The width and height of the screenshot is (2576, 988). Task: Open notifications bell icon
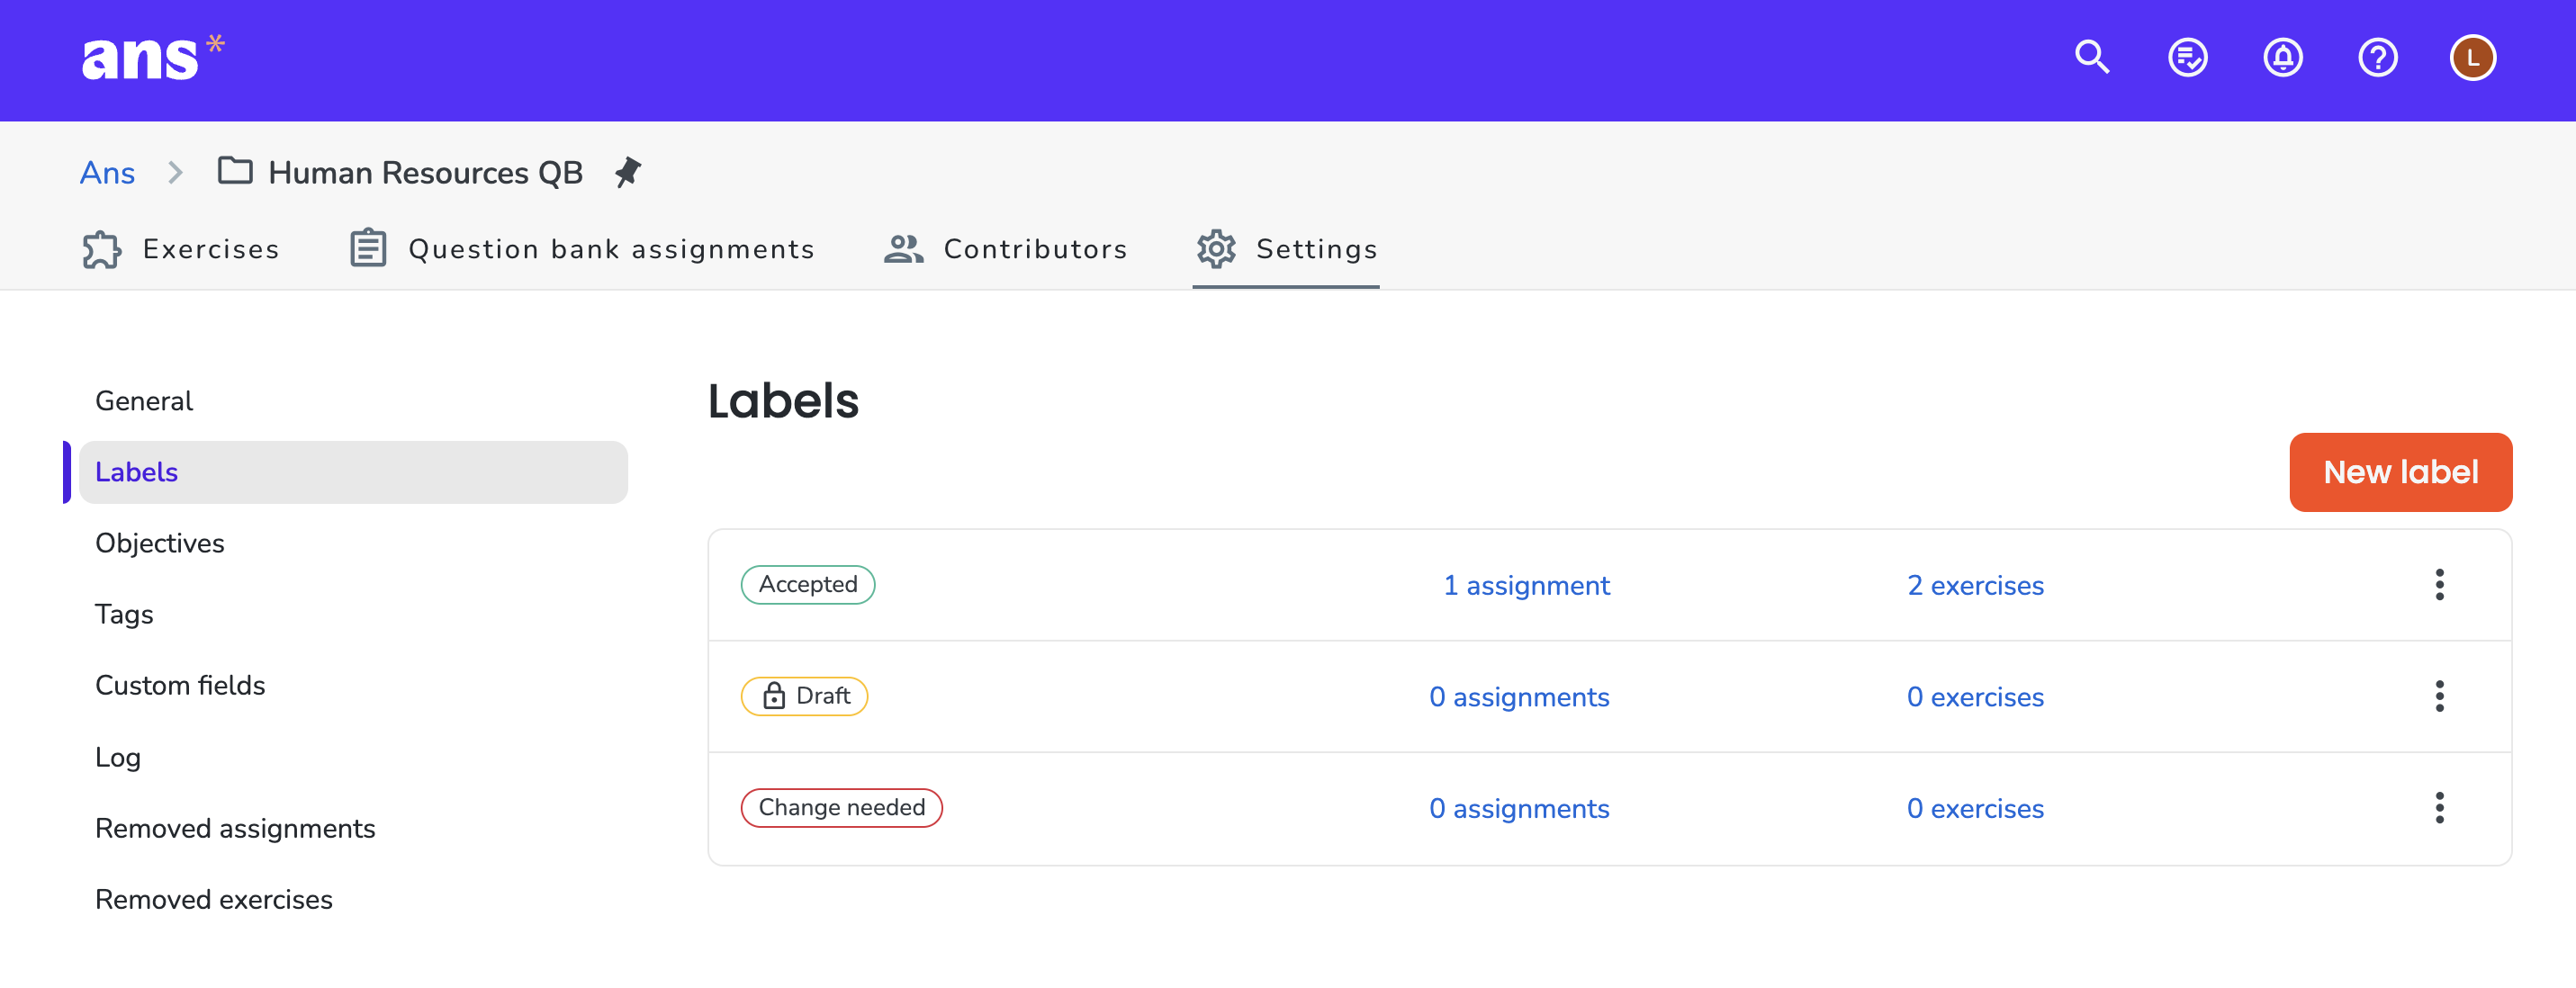pyautogui.click(x=2282, y=57)
